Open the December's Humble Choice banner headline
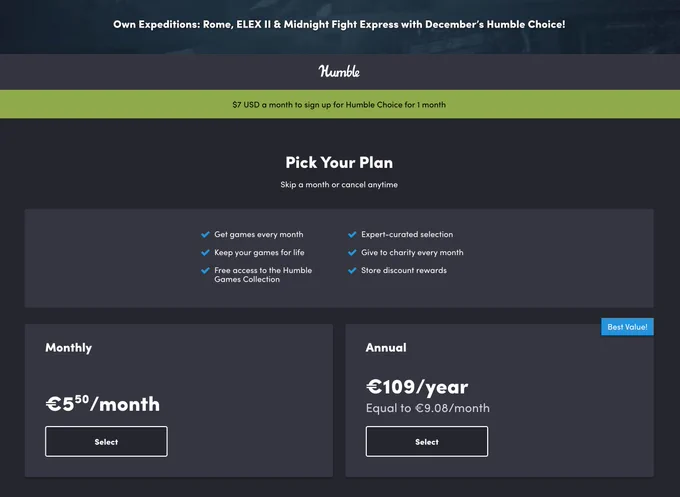The height and width of the screenshot is (497, 680). click(x=339, y=24)
